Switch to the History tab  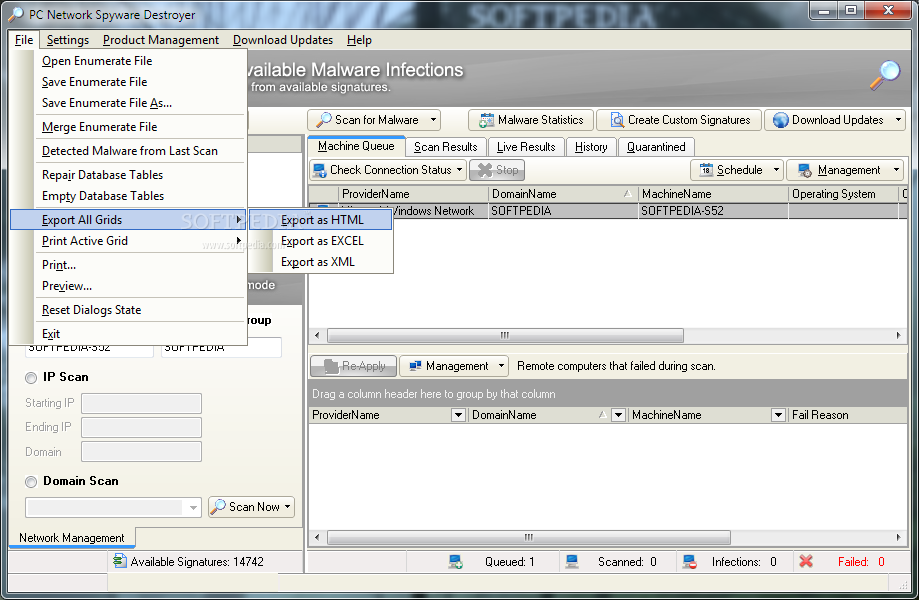click(x=591, y=146)
